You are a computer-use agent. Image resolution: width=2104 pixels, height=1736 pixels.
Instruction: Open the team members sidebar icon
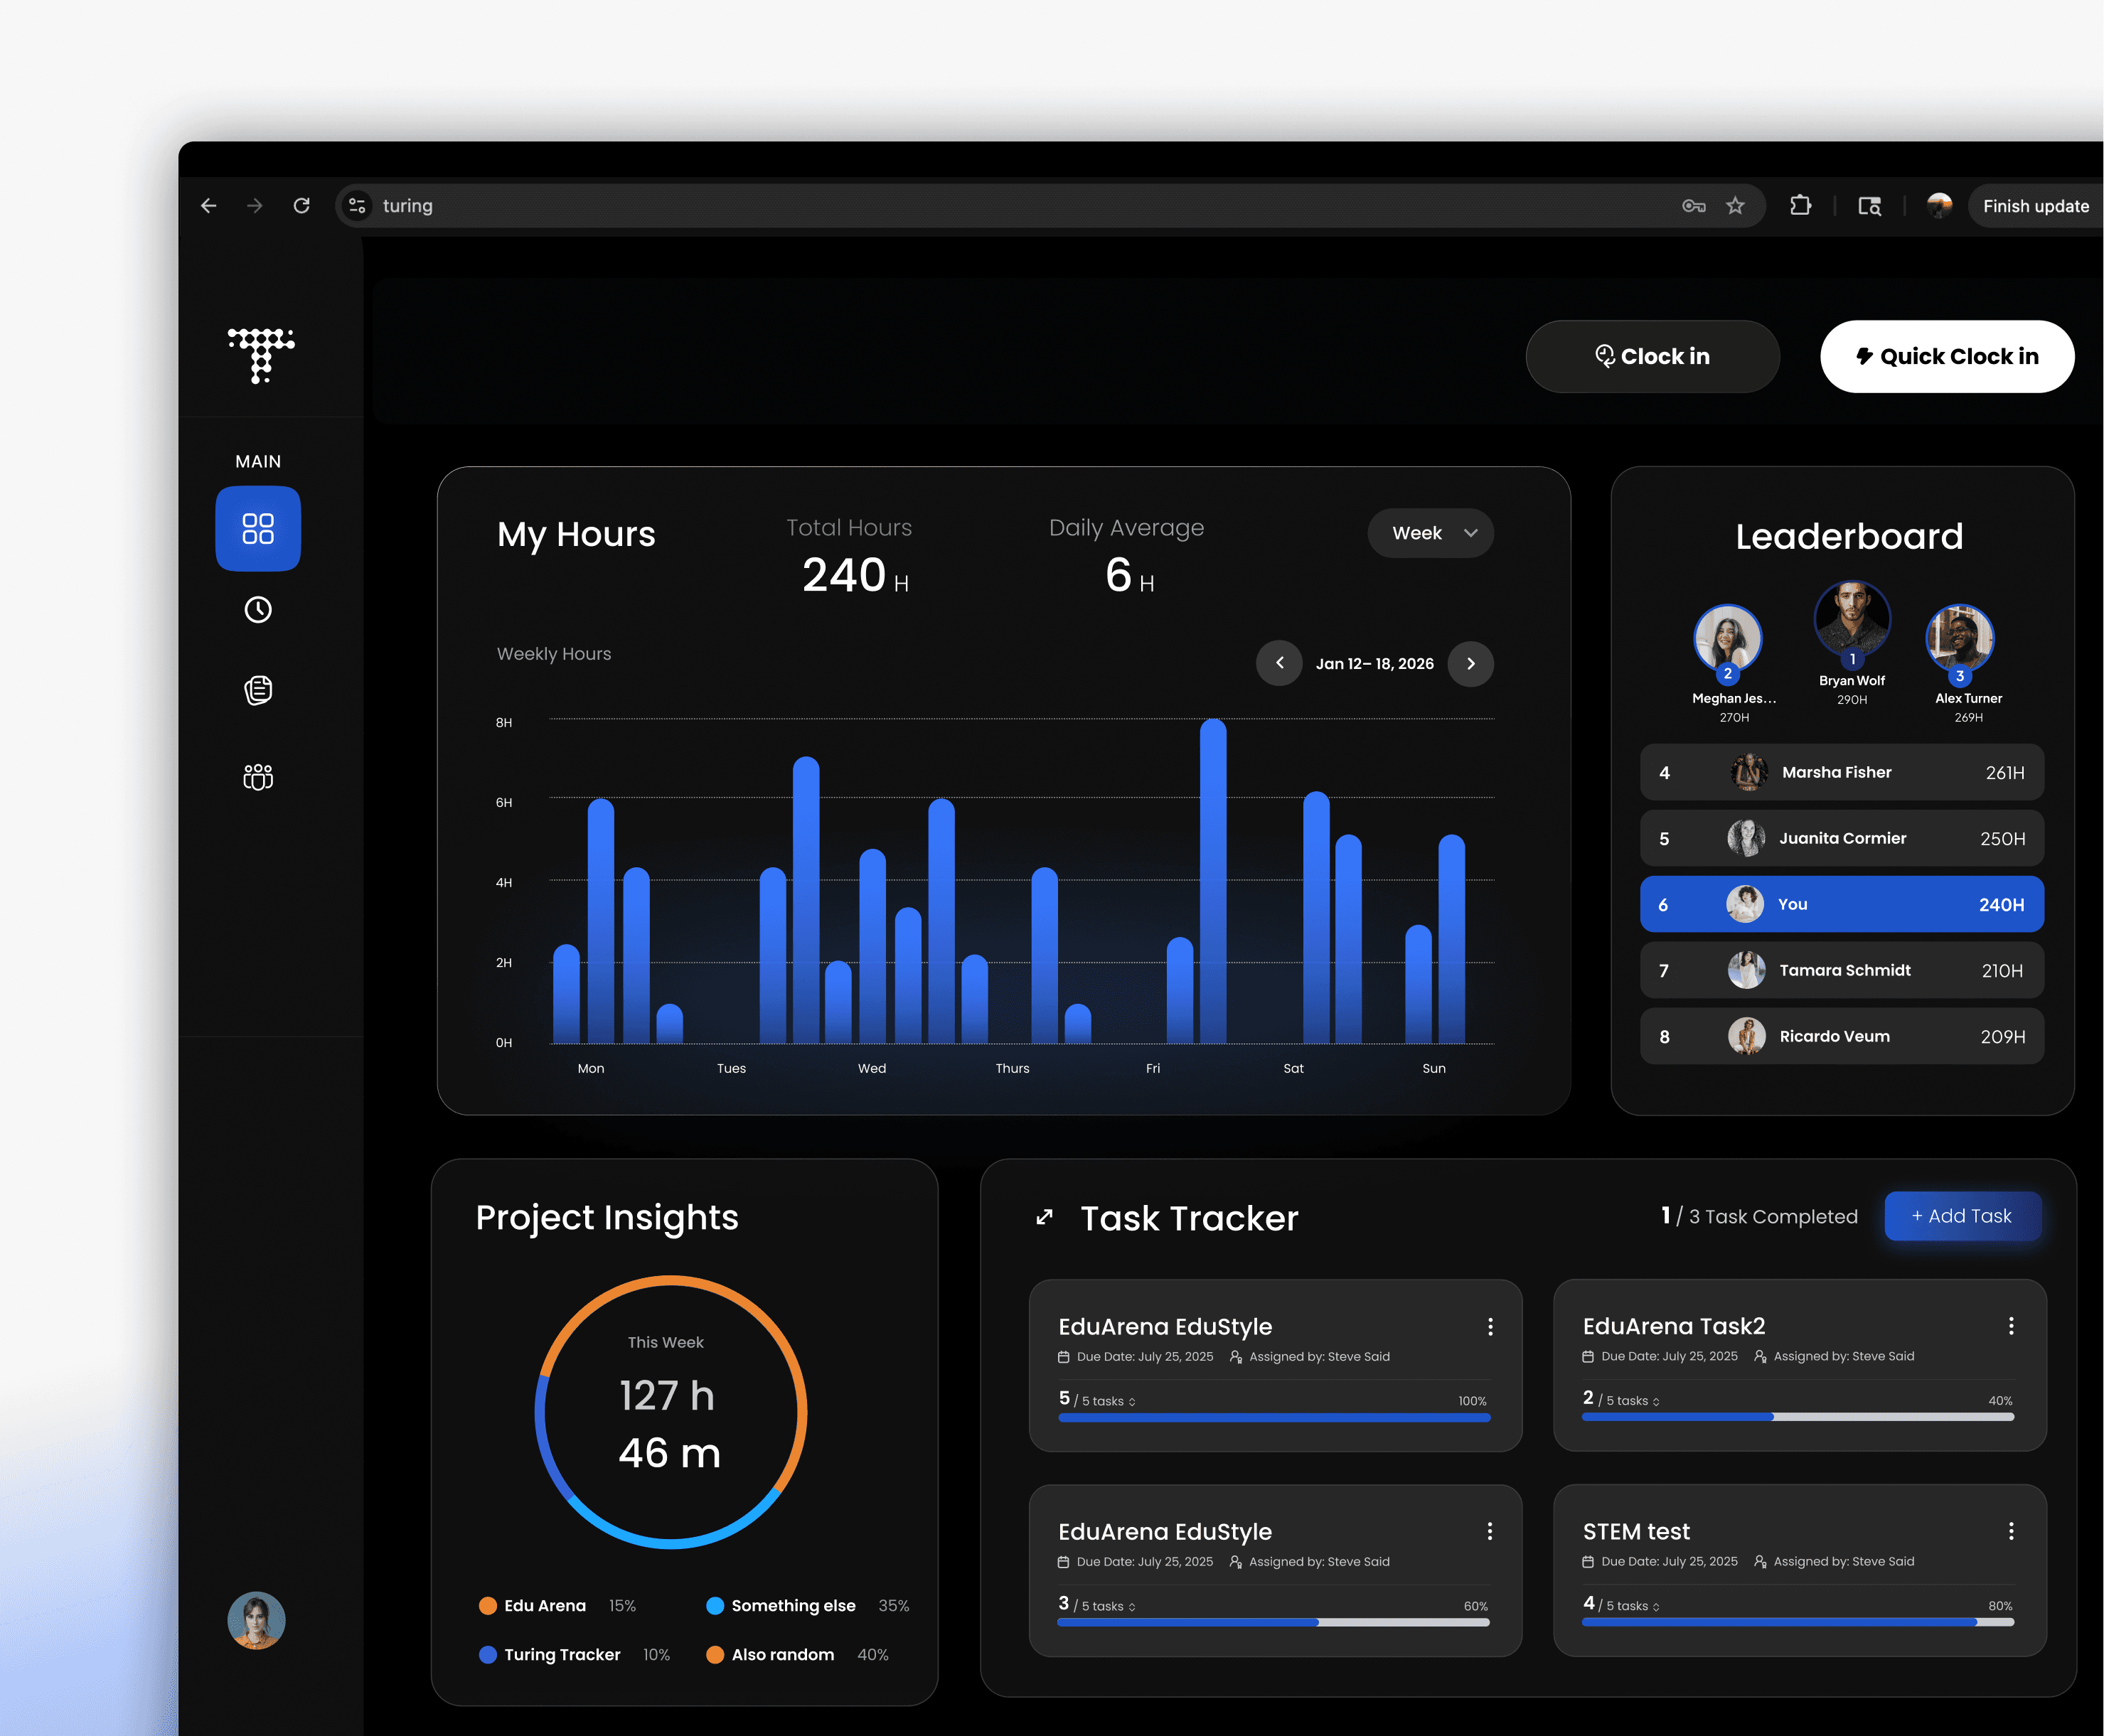coord(258,776)
